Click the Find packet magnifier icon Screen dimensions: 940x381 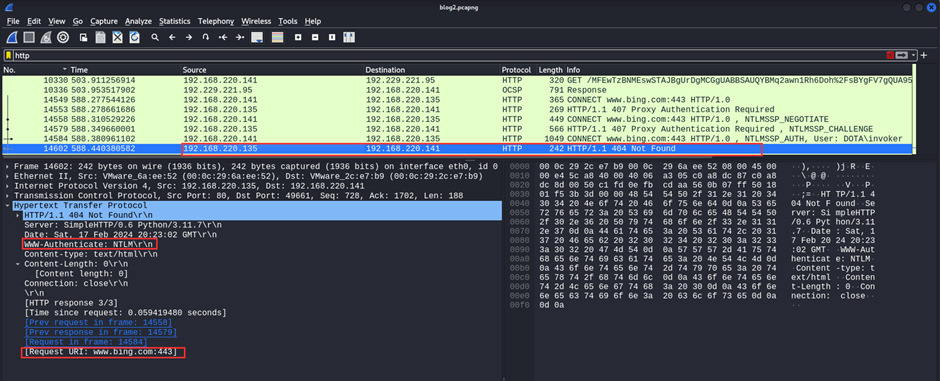pyautogui.click(x=155, y=37)
